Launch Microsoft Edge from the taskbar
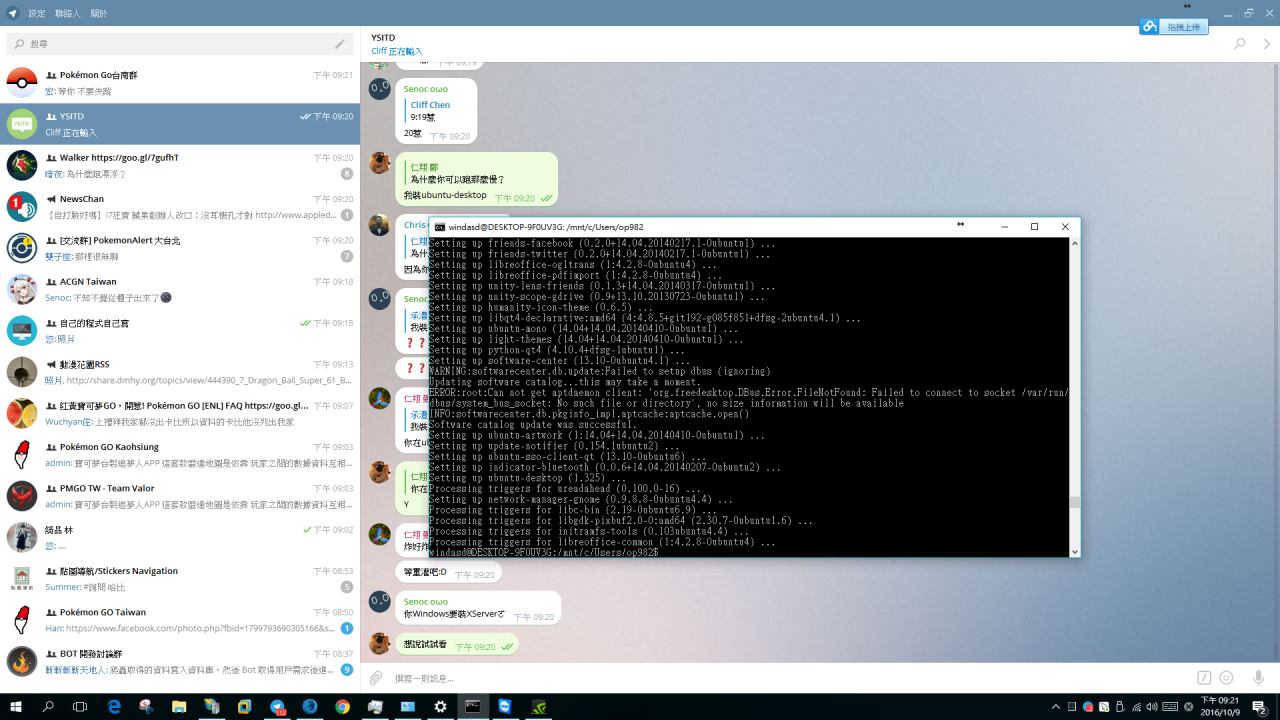This screenshot has height=720, width=1280. (114, 706)
